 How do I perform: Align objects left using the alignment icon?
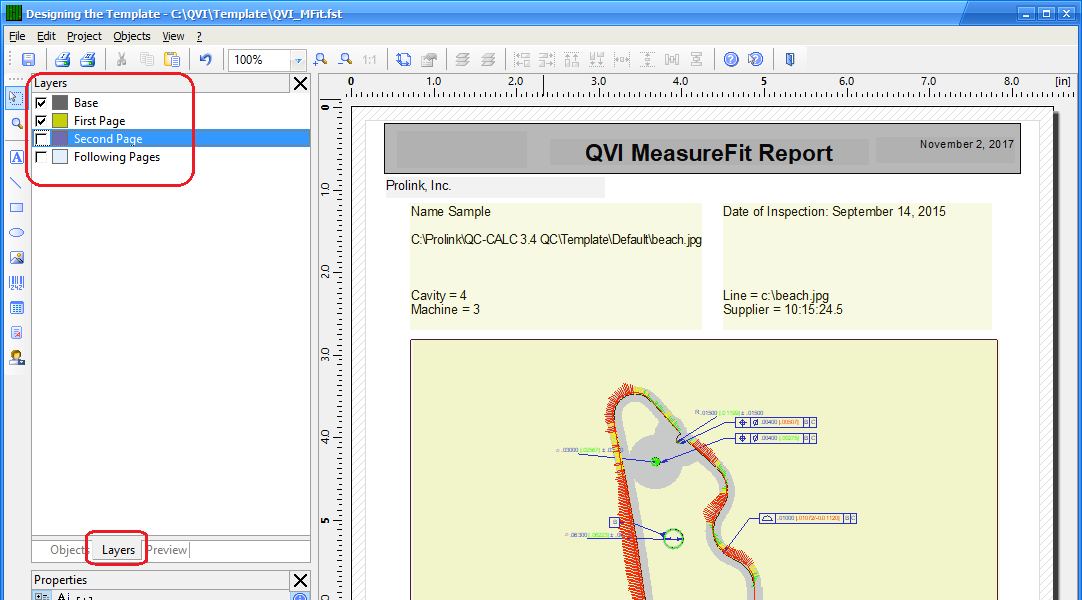click(x=522, y=60)
